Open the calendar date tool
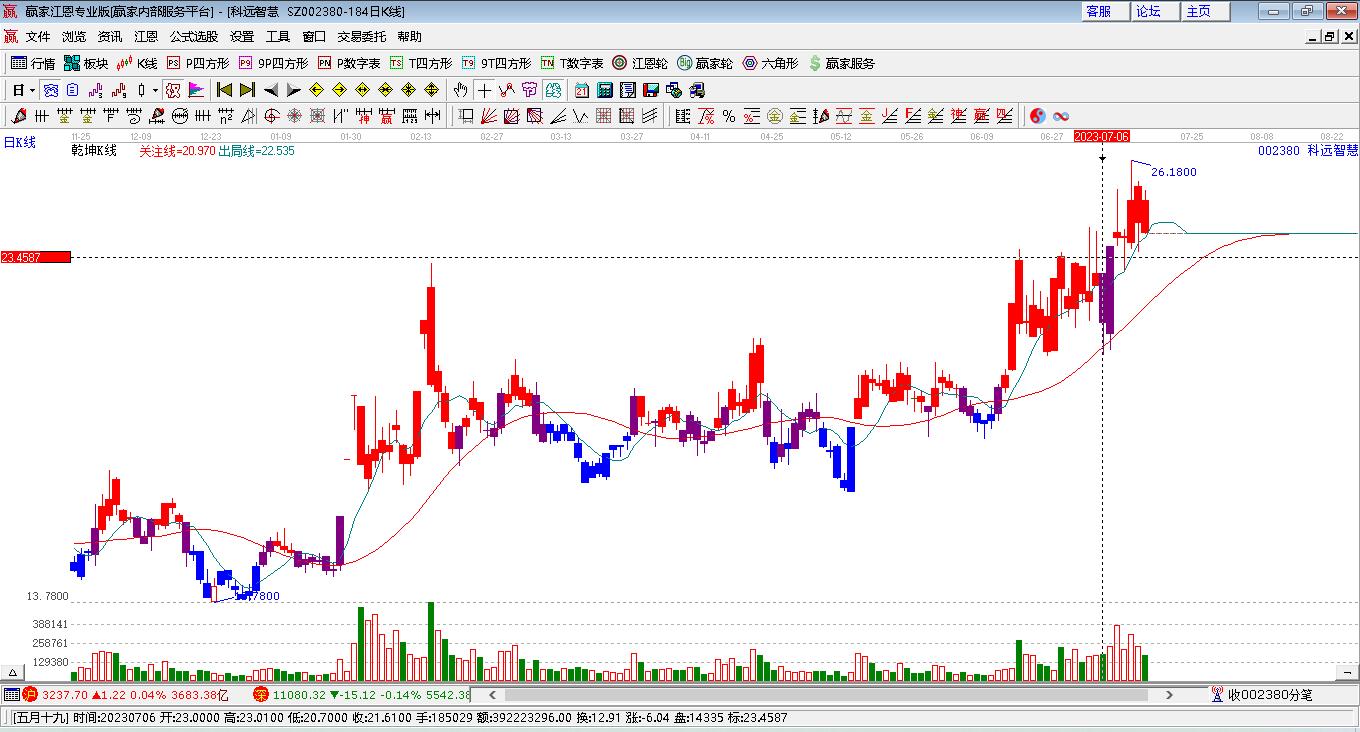Screen dimensions: 1360x732 [582, 90]
